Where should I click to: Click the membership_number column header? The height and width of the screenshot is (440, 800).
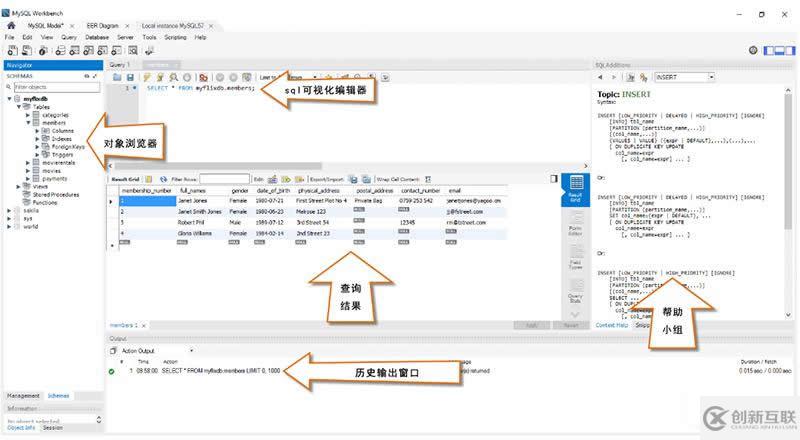(x=146, y=190)
